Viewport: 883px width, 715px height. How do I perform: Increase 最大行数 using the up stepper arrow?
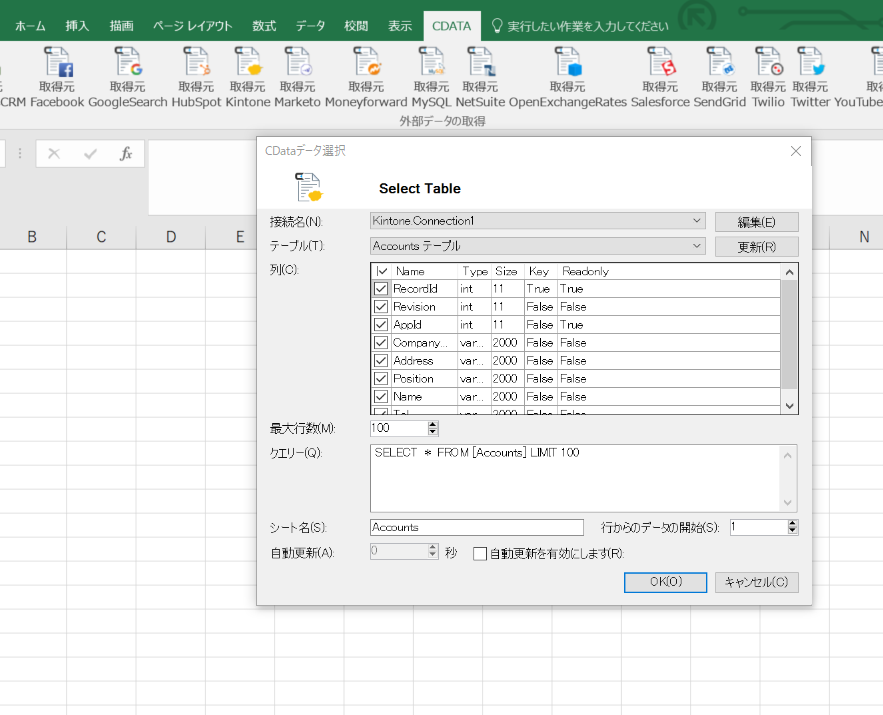pyautogui.click(x=430, y=423)
